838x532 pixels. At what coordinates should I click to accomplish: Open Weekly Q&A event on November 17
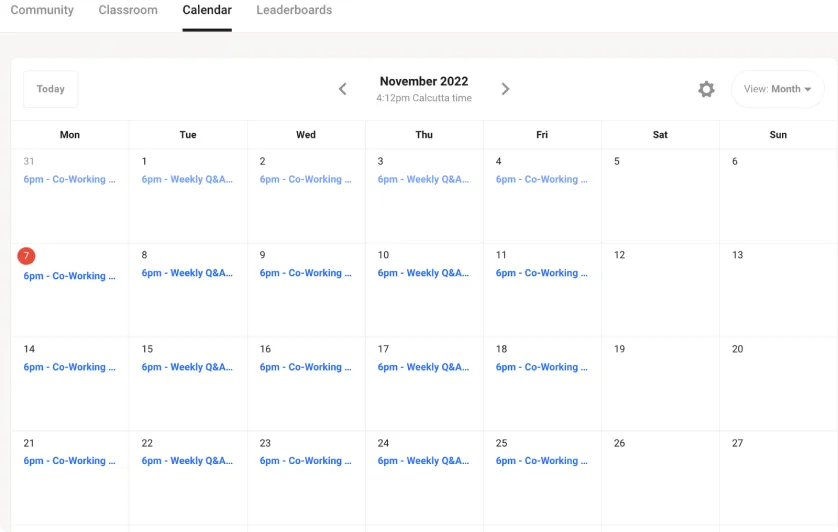pyautogui.click(x=423, y=367)
